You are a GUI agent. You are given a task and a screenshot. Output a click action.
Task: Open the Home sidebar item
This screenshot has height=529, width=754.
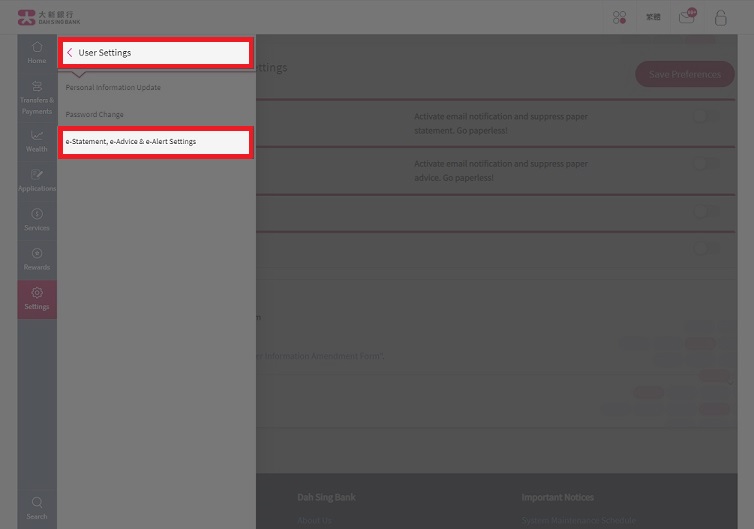tap(37, 53)
